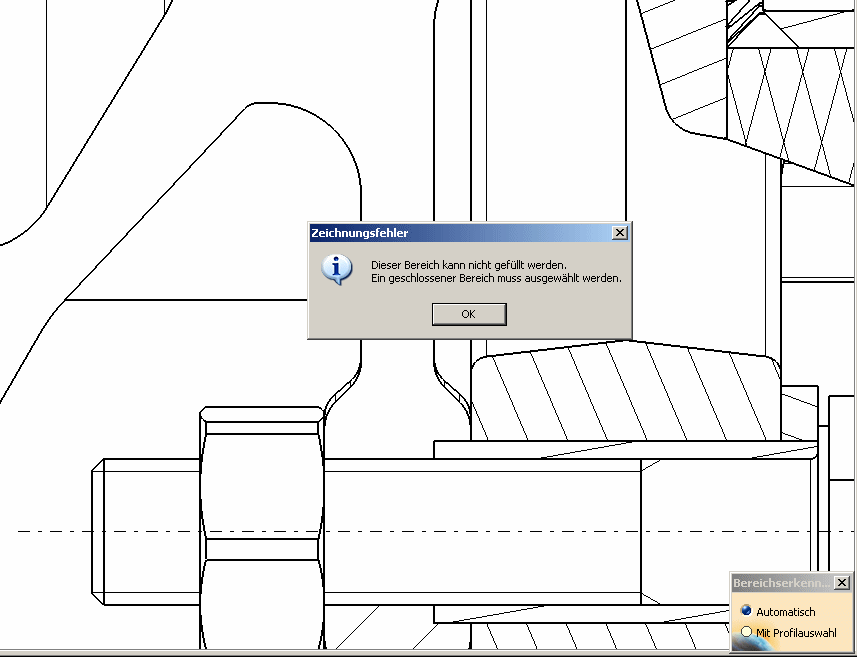
Task: Click OK in the Zeichnungsfehler dialog
Action: pos(469,314)
